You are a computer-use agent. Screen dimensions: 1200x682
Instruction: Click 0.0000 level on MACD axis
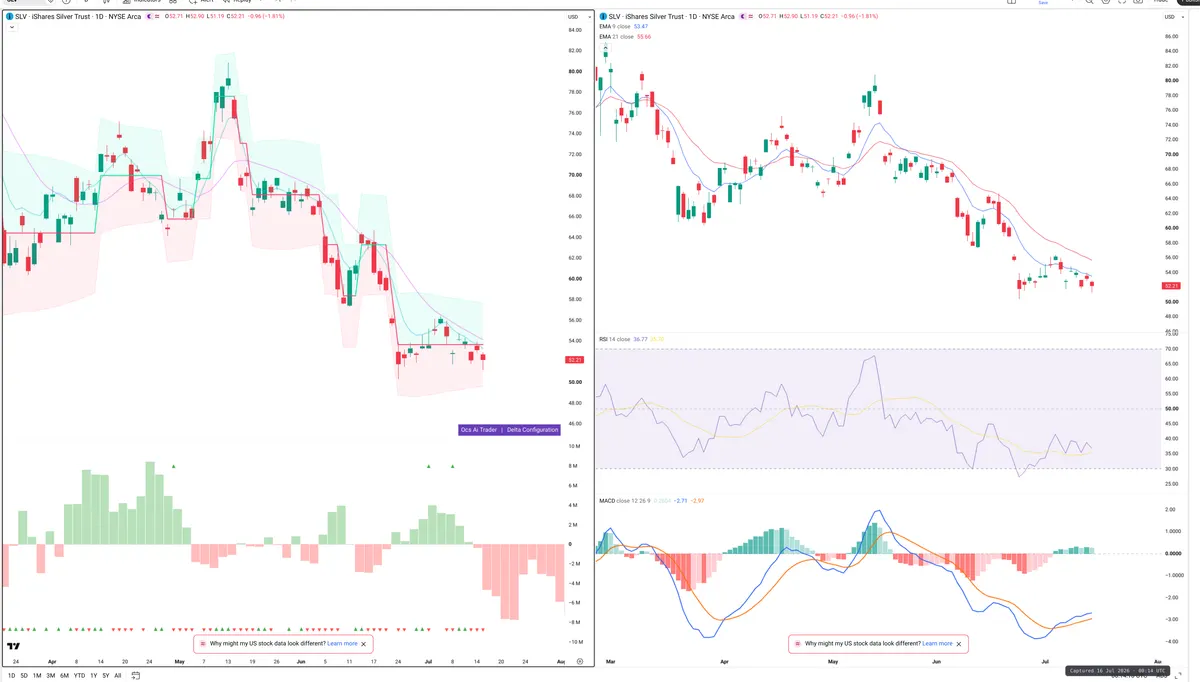point(1172,553)
